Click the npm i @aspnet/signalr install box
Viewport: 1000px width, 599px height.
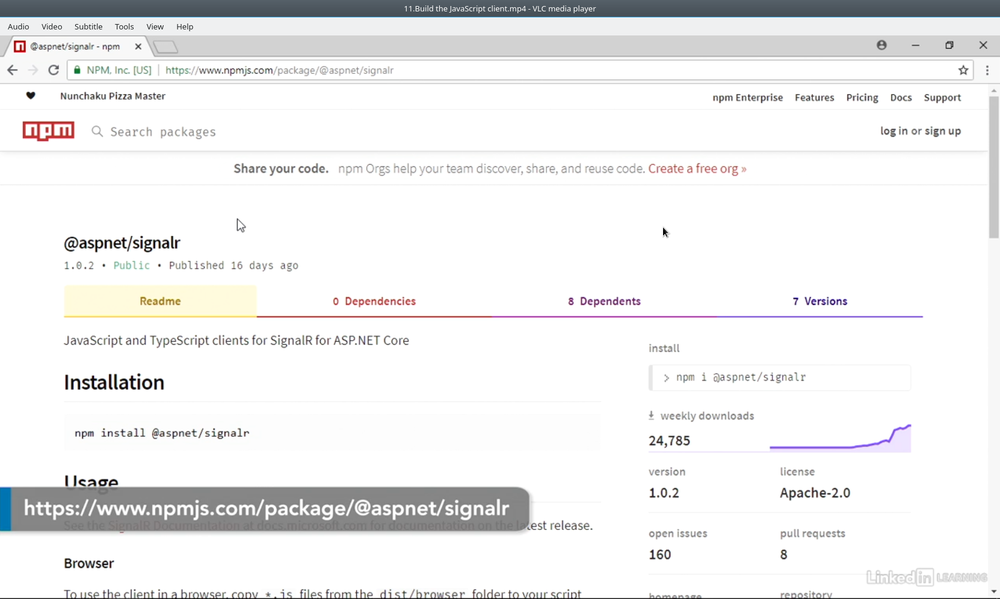[x=779, y=378]
